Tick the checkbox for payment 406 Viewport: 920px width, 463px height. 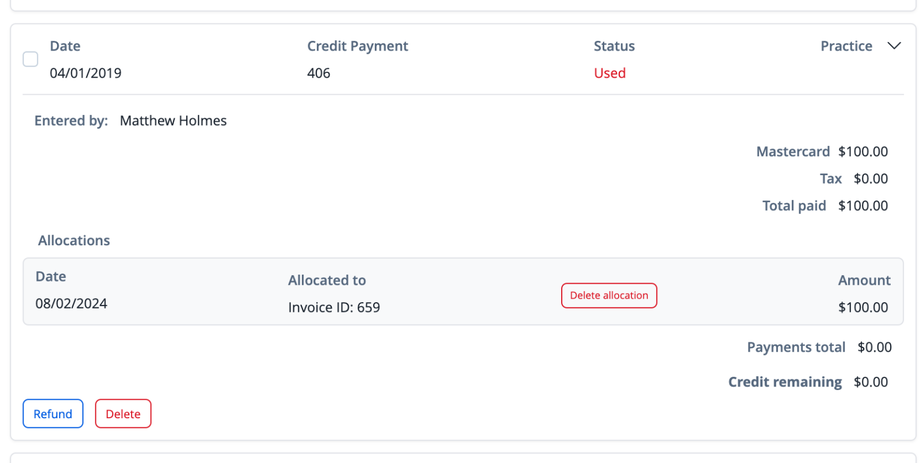[x=31, y=59]
